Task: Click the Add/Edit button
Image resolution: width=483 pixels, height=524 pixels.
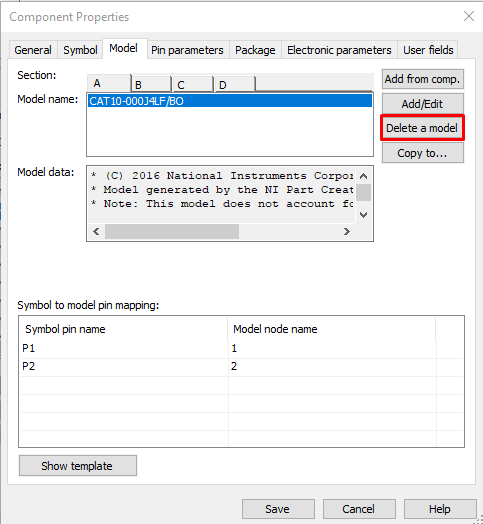Action: pyautogui.click(x=422, y=104)
